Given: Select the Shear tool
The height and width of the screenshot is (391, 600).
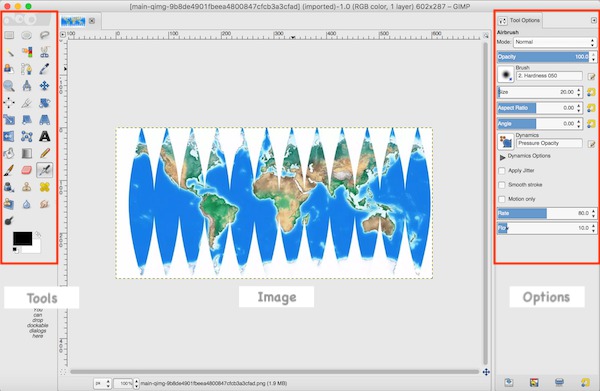Looking at the screenshot, I should tap(26, 119).
